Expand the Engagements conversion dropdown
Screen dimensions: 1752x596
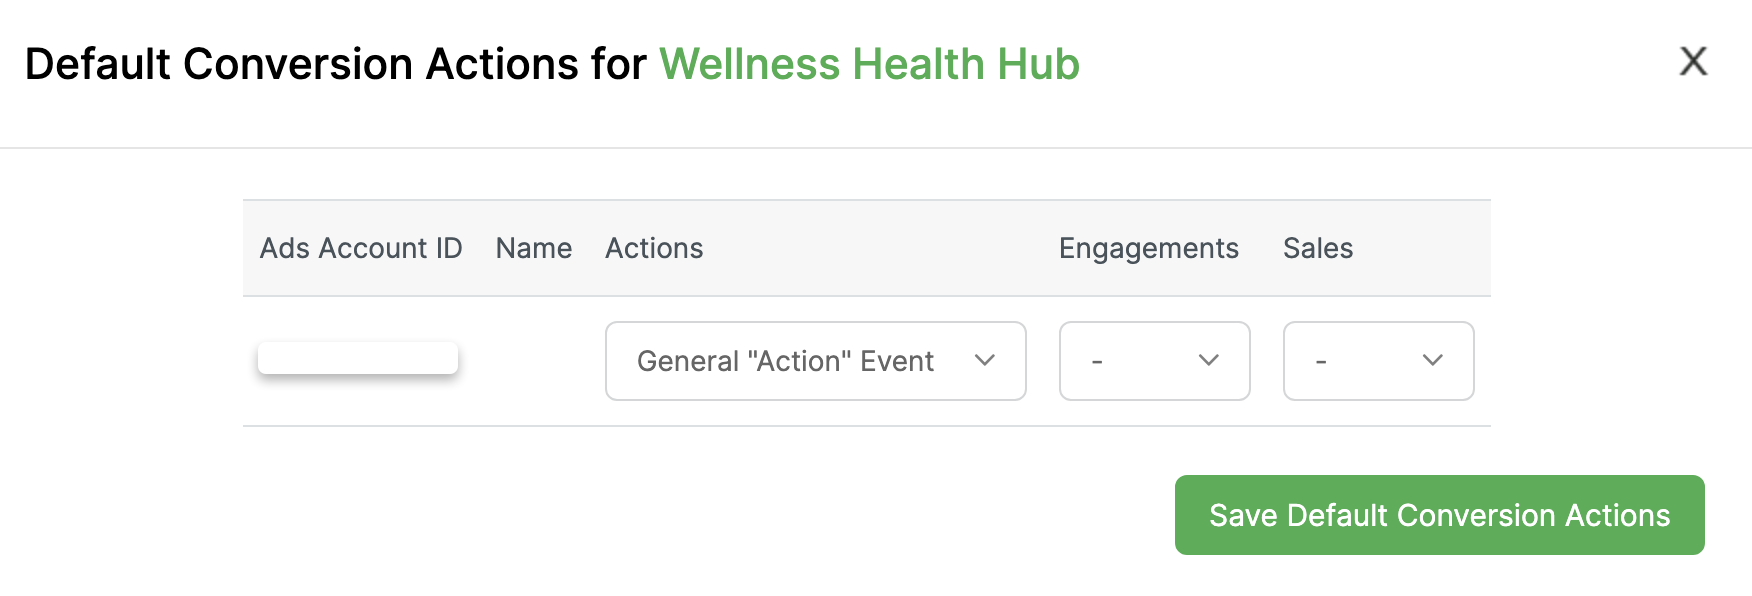pos(1154,361)
